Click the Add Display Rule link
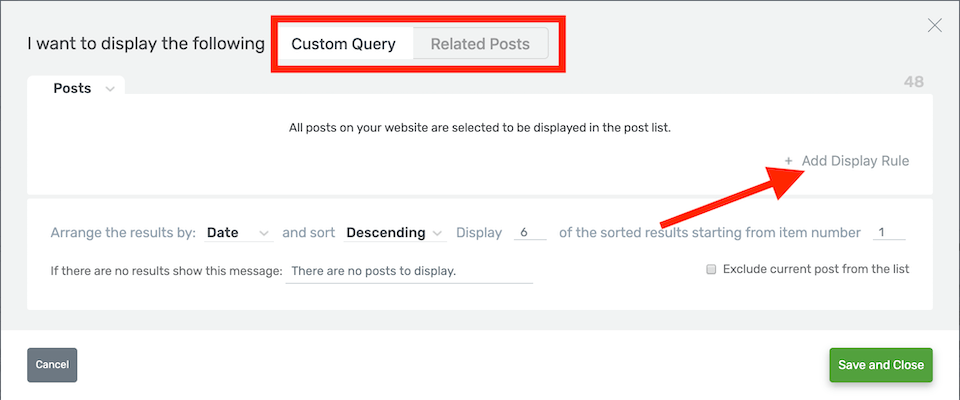Viewport: 960px width, 400px height. (855, 161)
